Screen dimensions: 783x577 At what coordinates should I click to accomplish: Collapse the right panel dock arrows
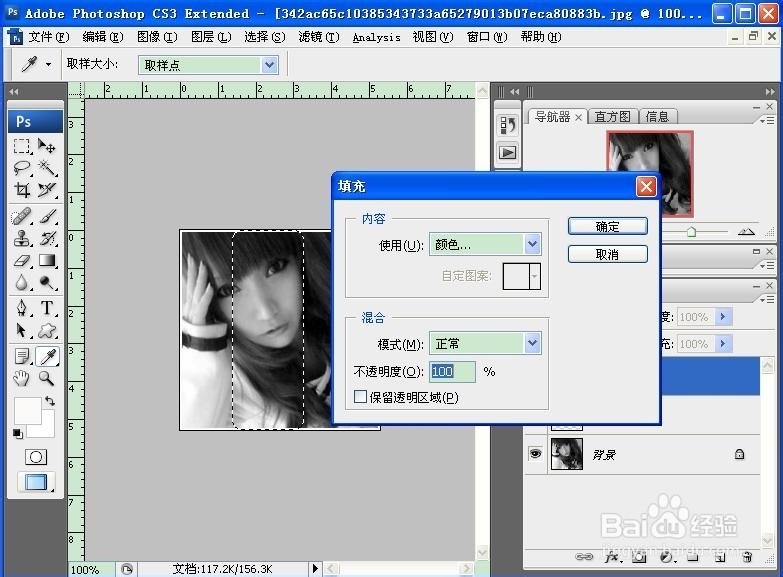[x=770, y=91]
